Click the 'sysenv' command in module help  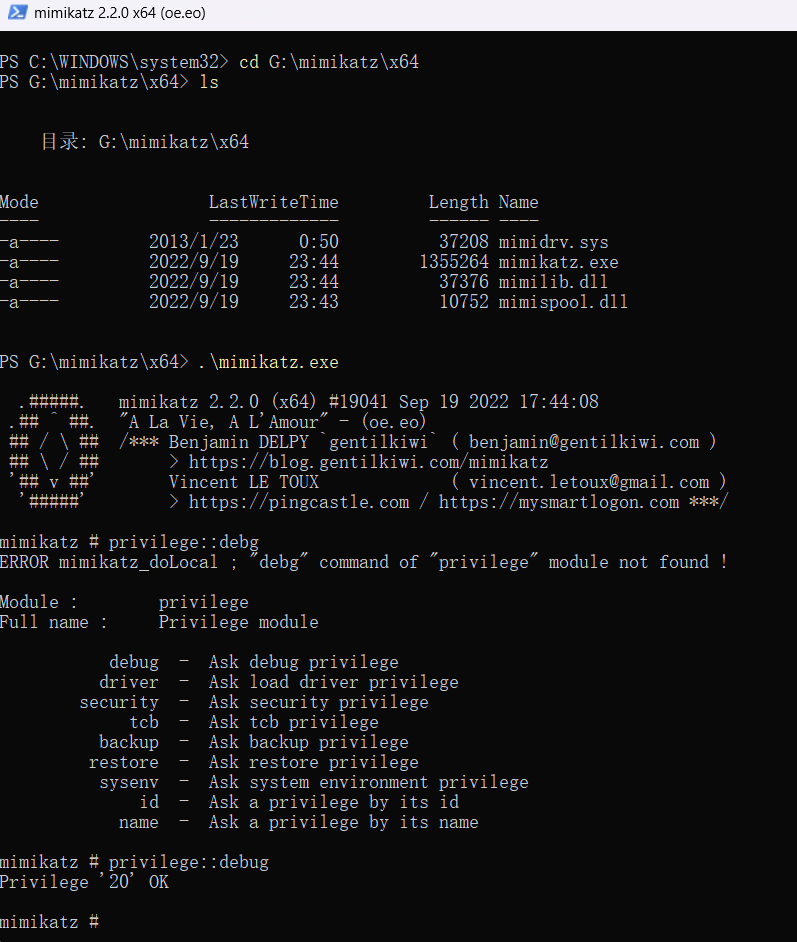pos(128,782)
